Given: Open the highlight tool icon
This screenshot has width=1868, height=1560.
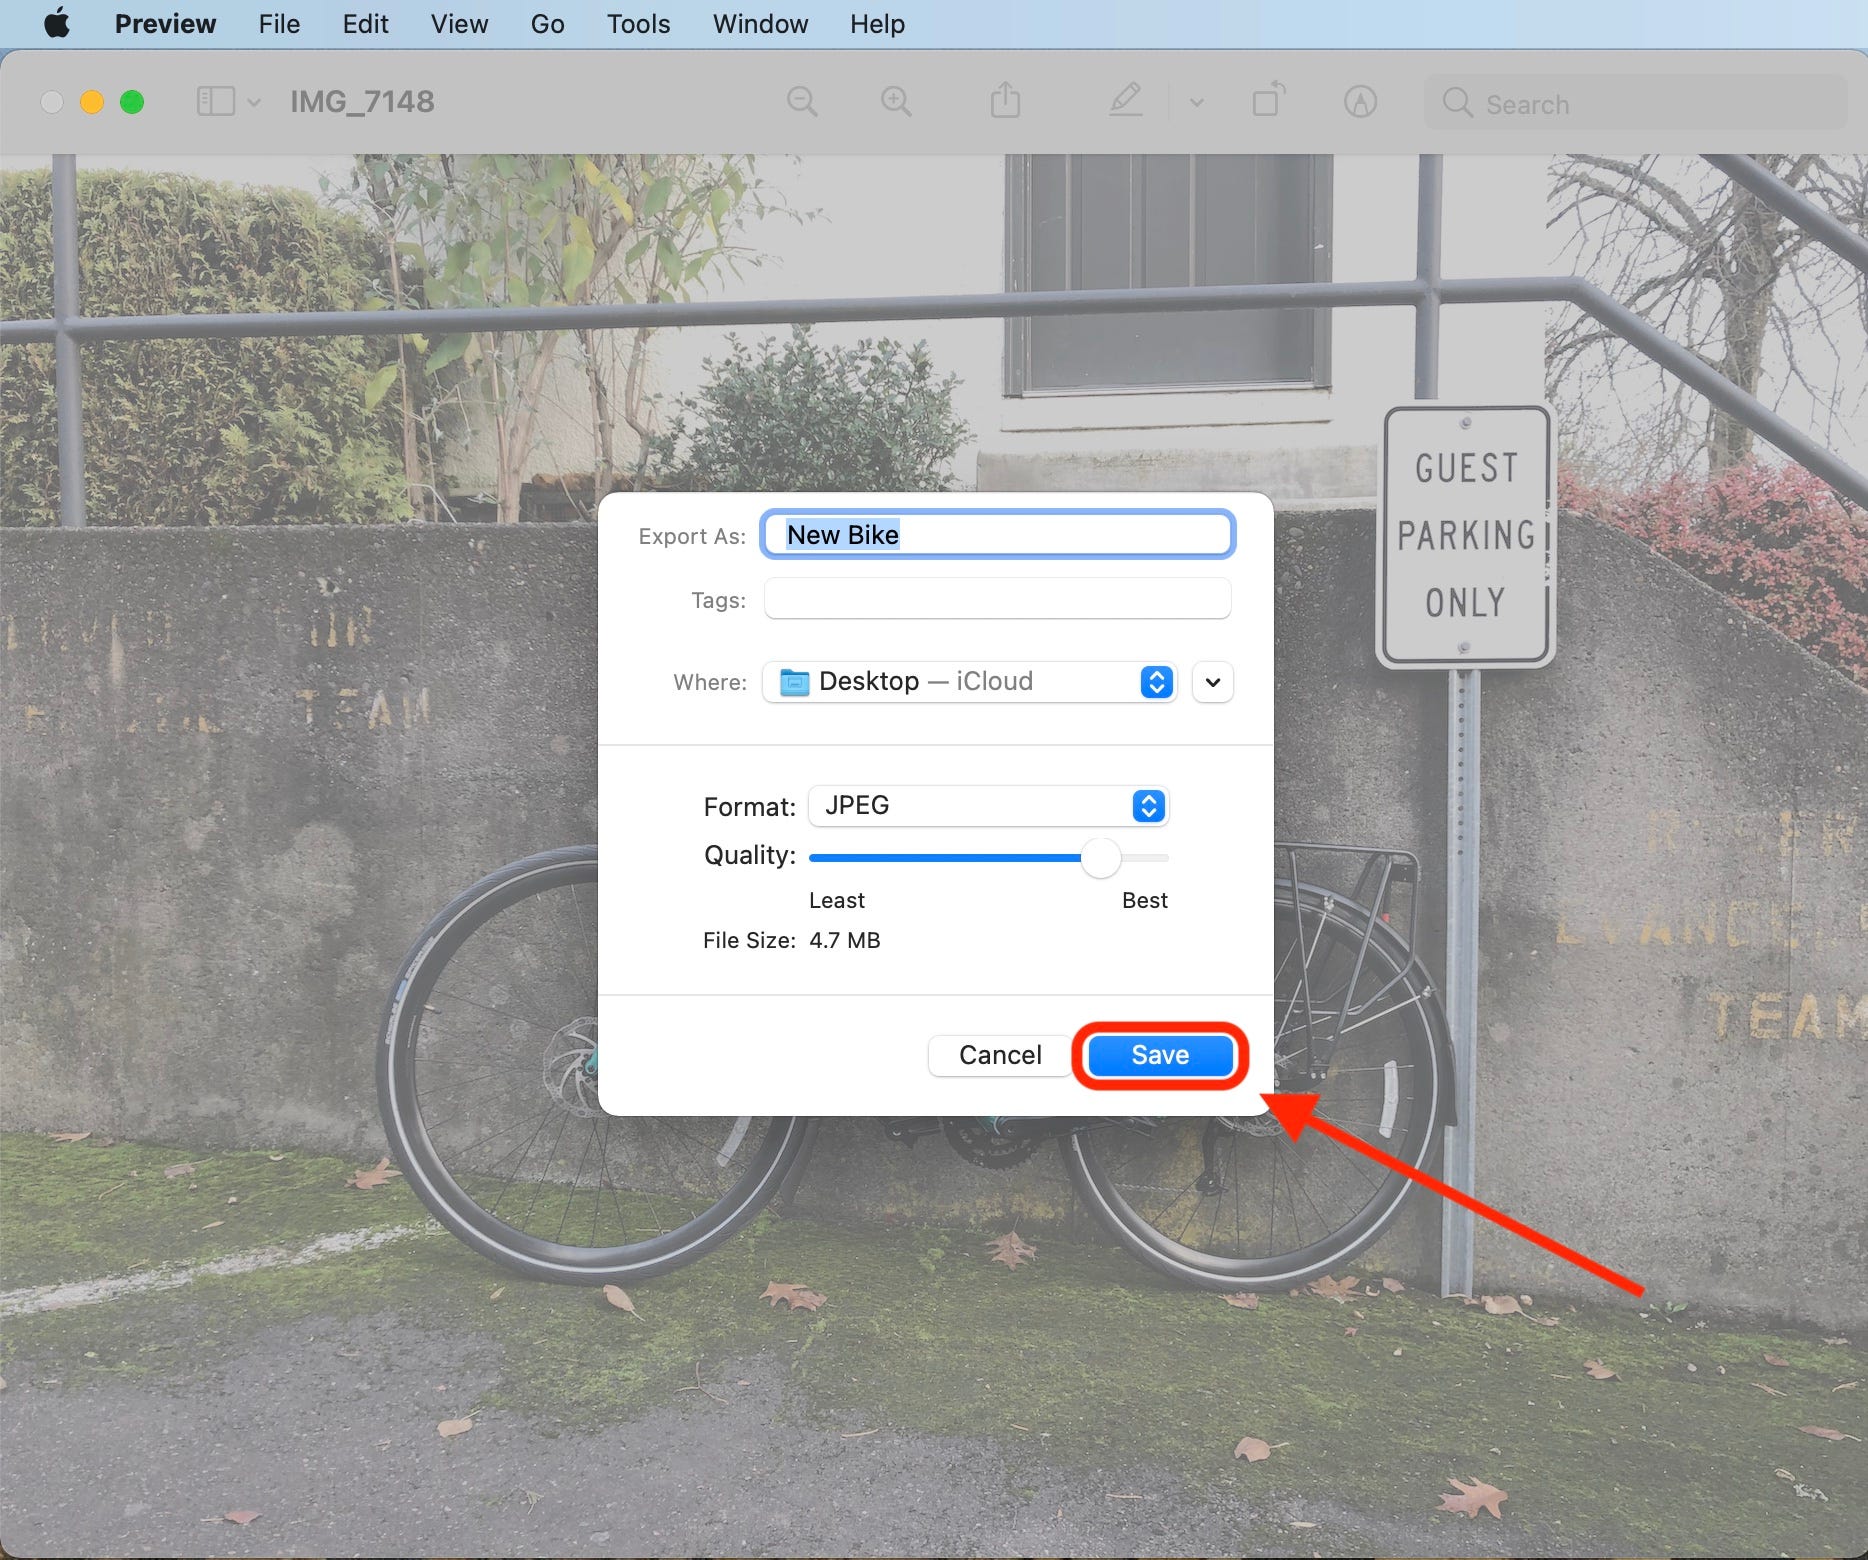Looking at the screenshot, I should [1360, 101].
